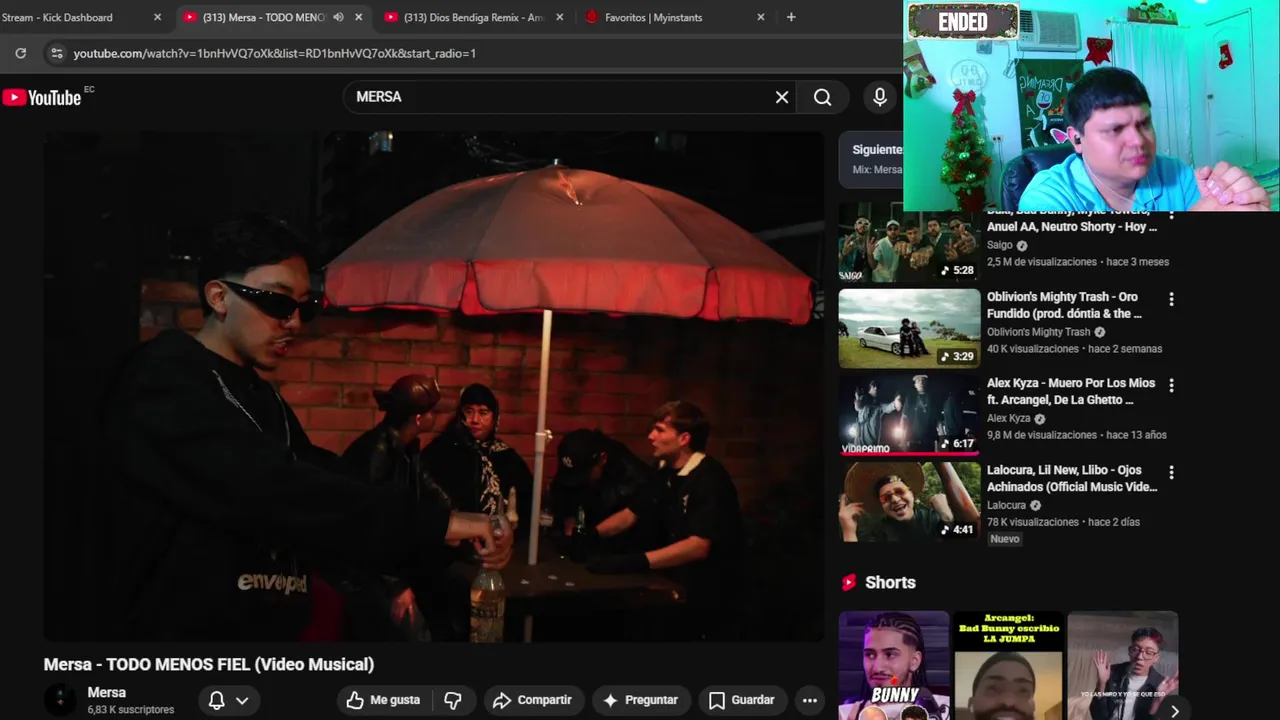Click the Shorts section heading
This screenshot has width=1280, height=720.
(x=890, y=582)
